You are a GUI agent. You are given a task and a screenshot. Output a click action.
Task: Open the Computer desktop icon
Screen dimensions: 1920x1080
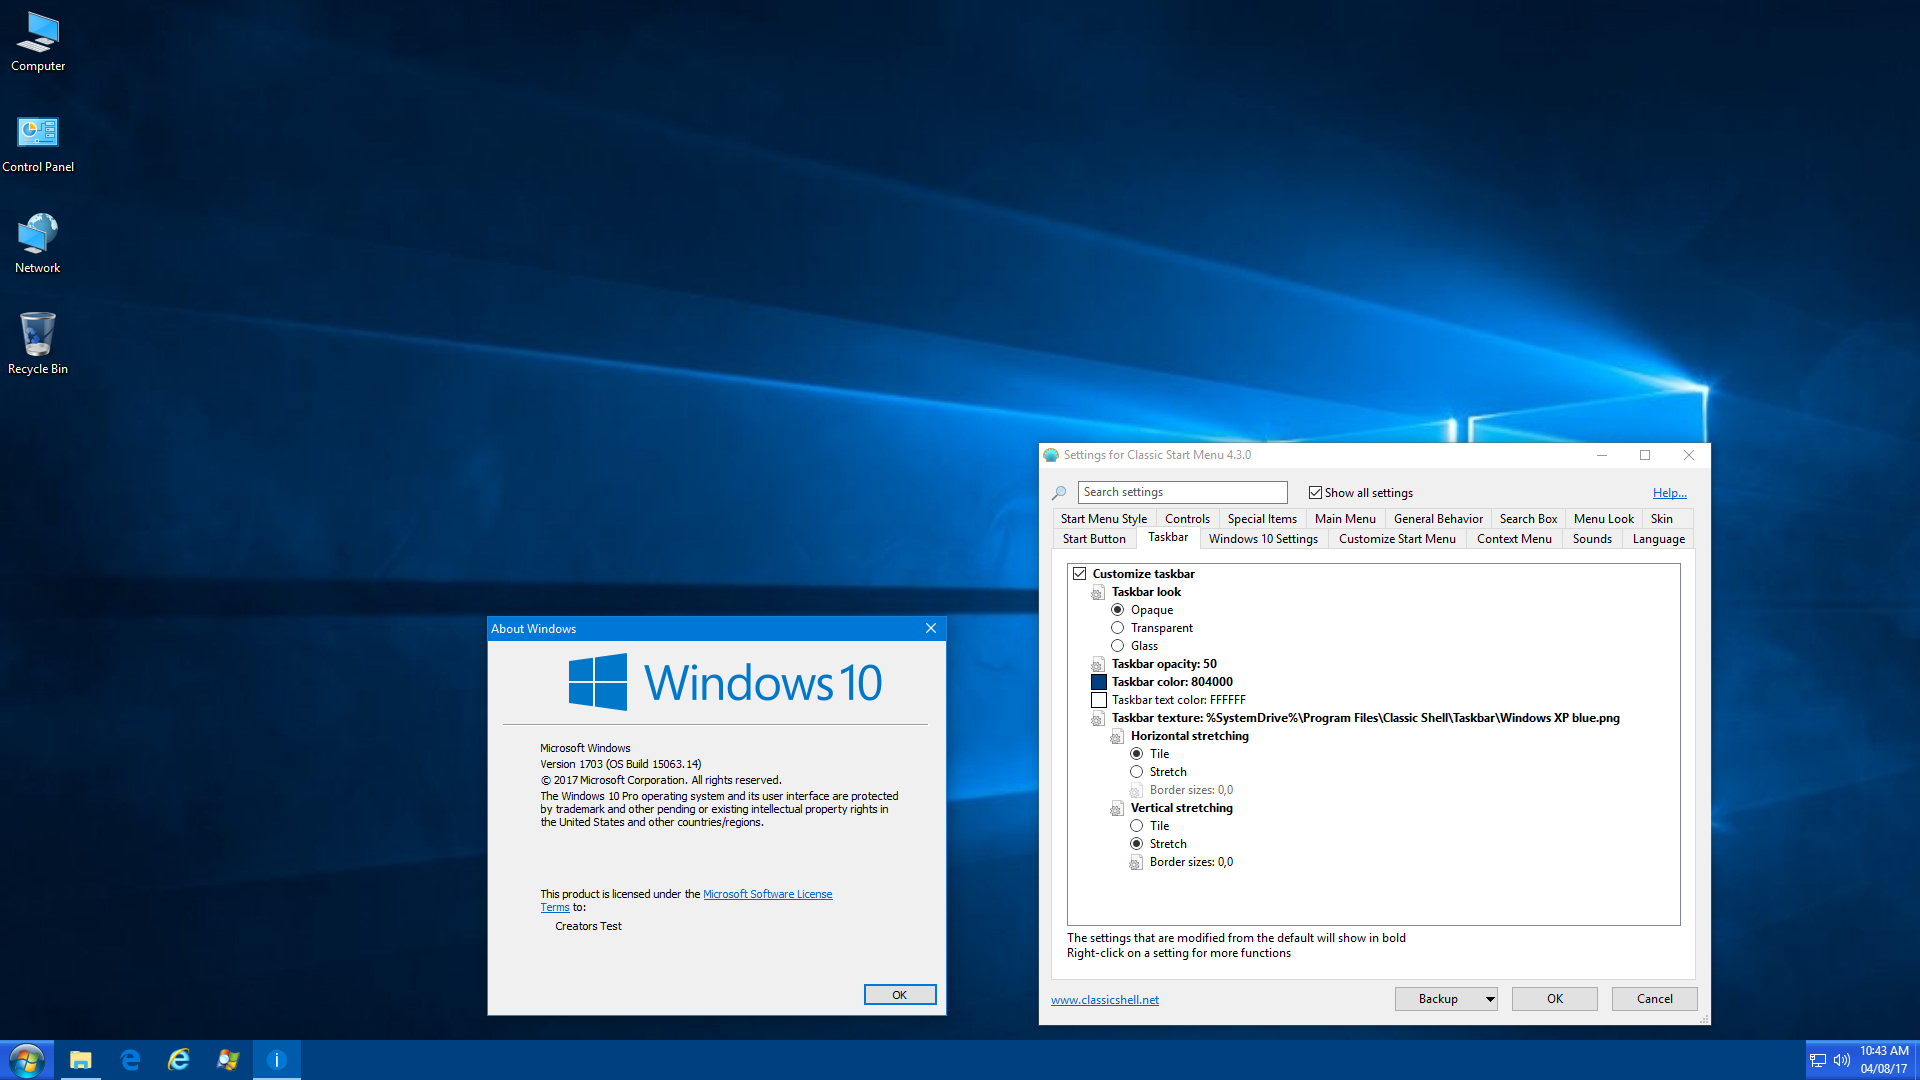38,42
